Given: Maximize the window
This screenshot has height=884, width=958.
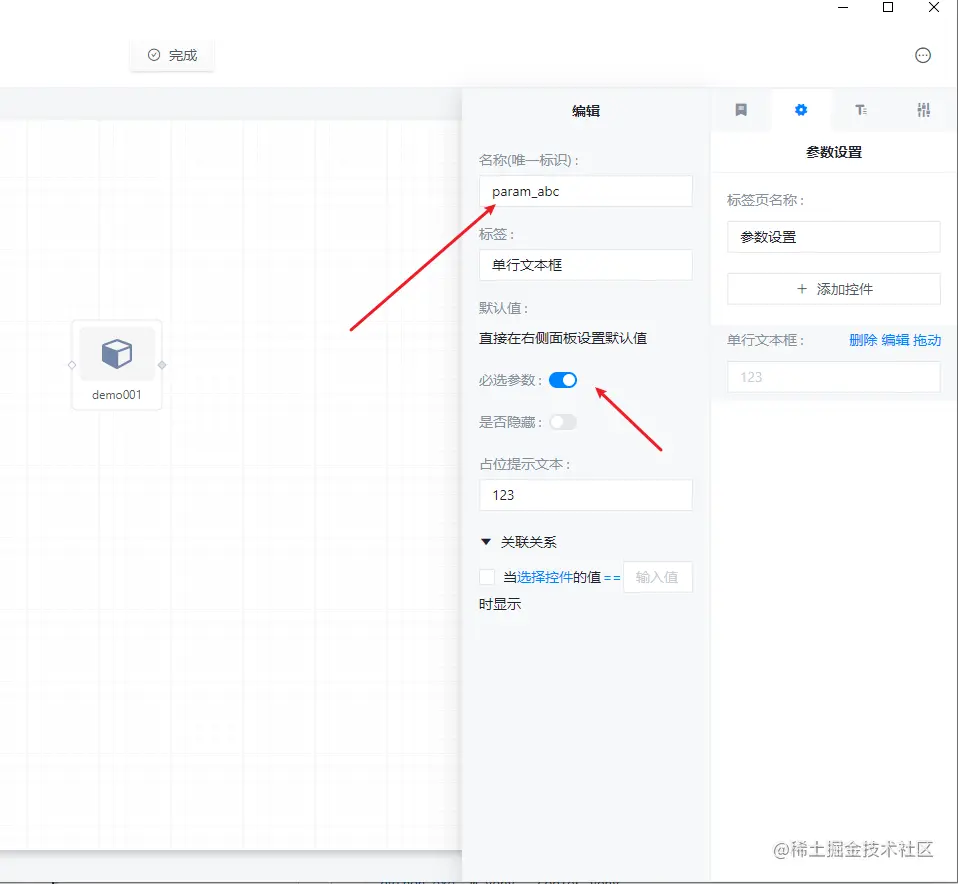Looking at the screenshot, I should coord(888,7).
